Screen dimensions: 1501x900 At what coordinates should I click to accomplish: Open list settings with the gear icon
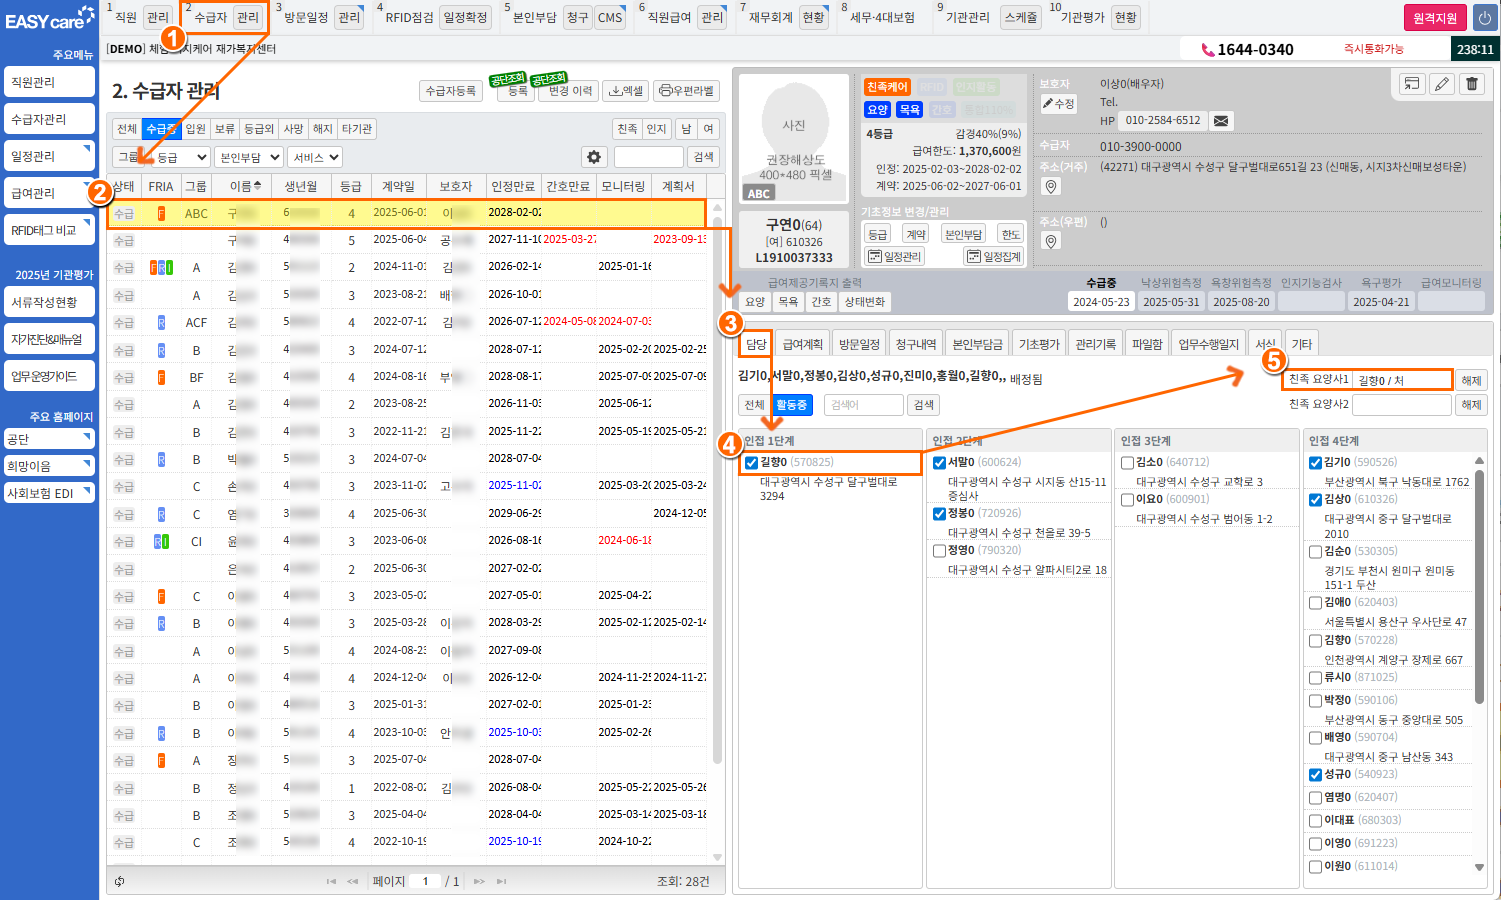coord(594,157)
